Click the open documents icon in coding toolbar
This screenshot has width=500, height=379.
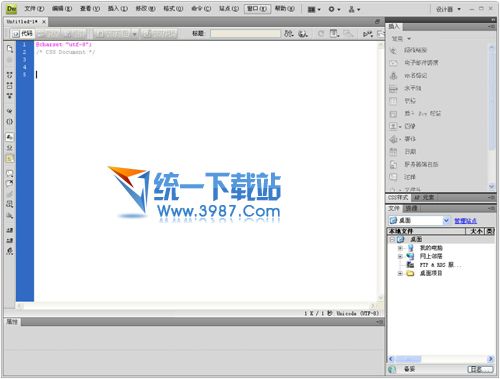pyautogui.click(x=10, y=49)
